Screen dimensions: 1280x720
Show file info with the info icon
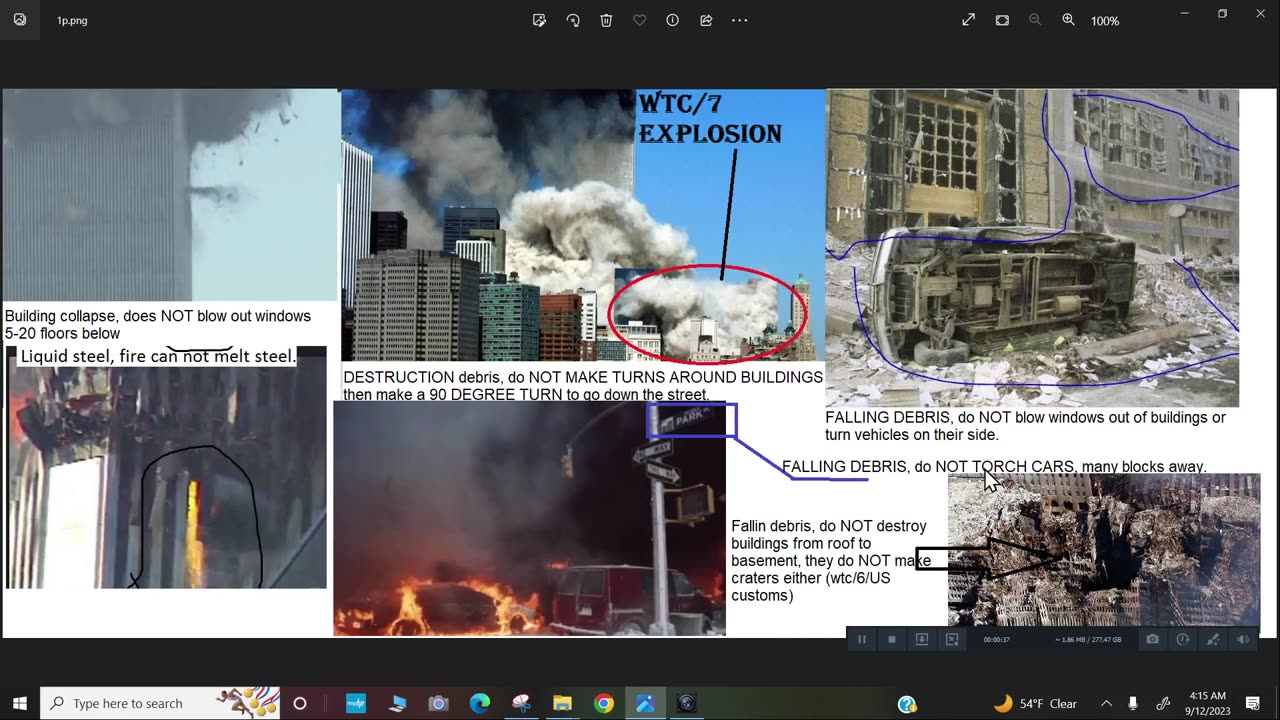pos(673,20)
